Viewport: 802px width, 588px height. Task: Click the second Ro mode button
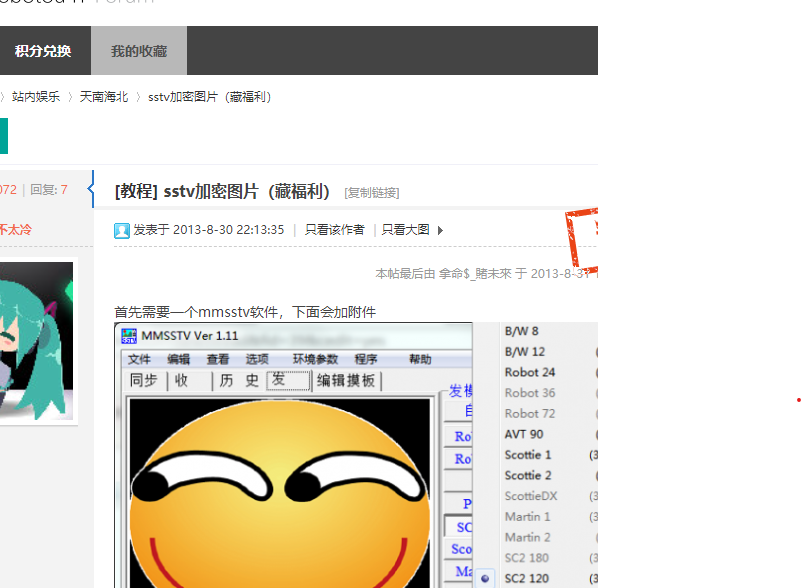[459, 459]
